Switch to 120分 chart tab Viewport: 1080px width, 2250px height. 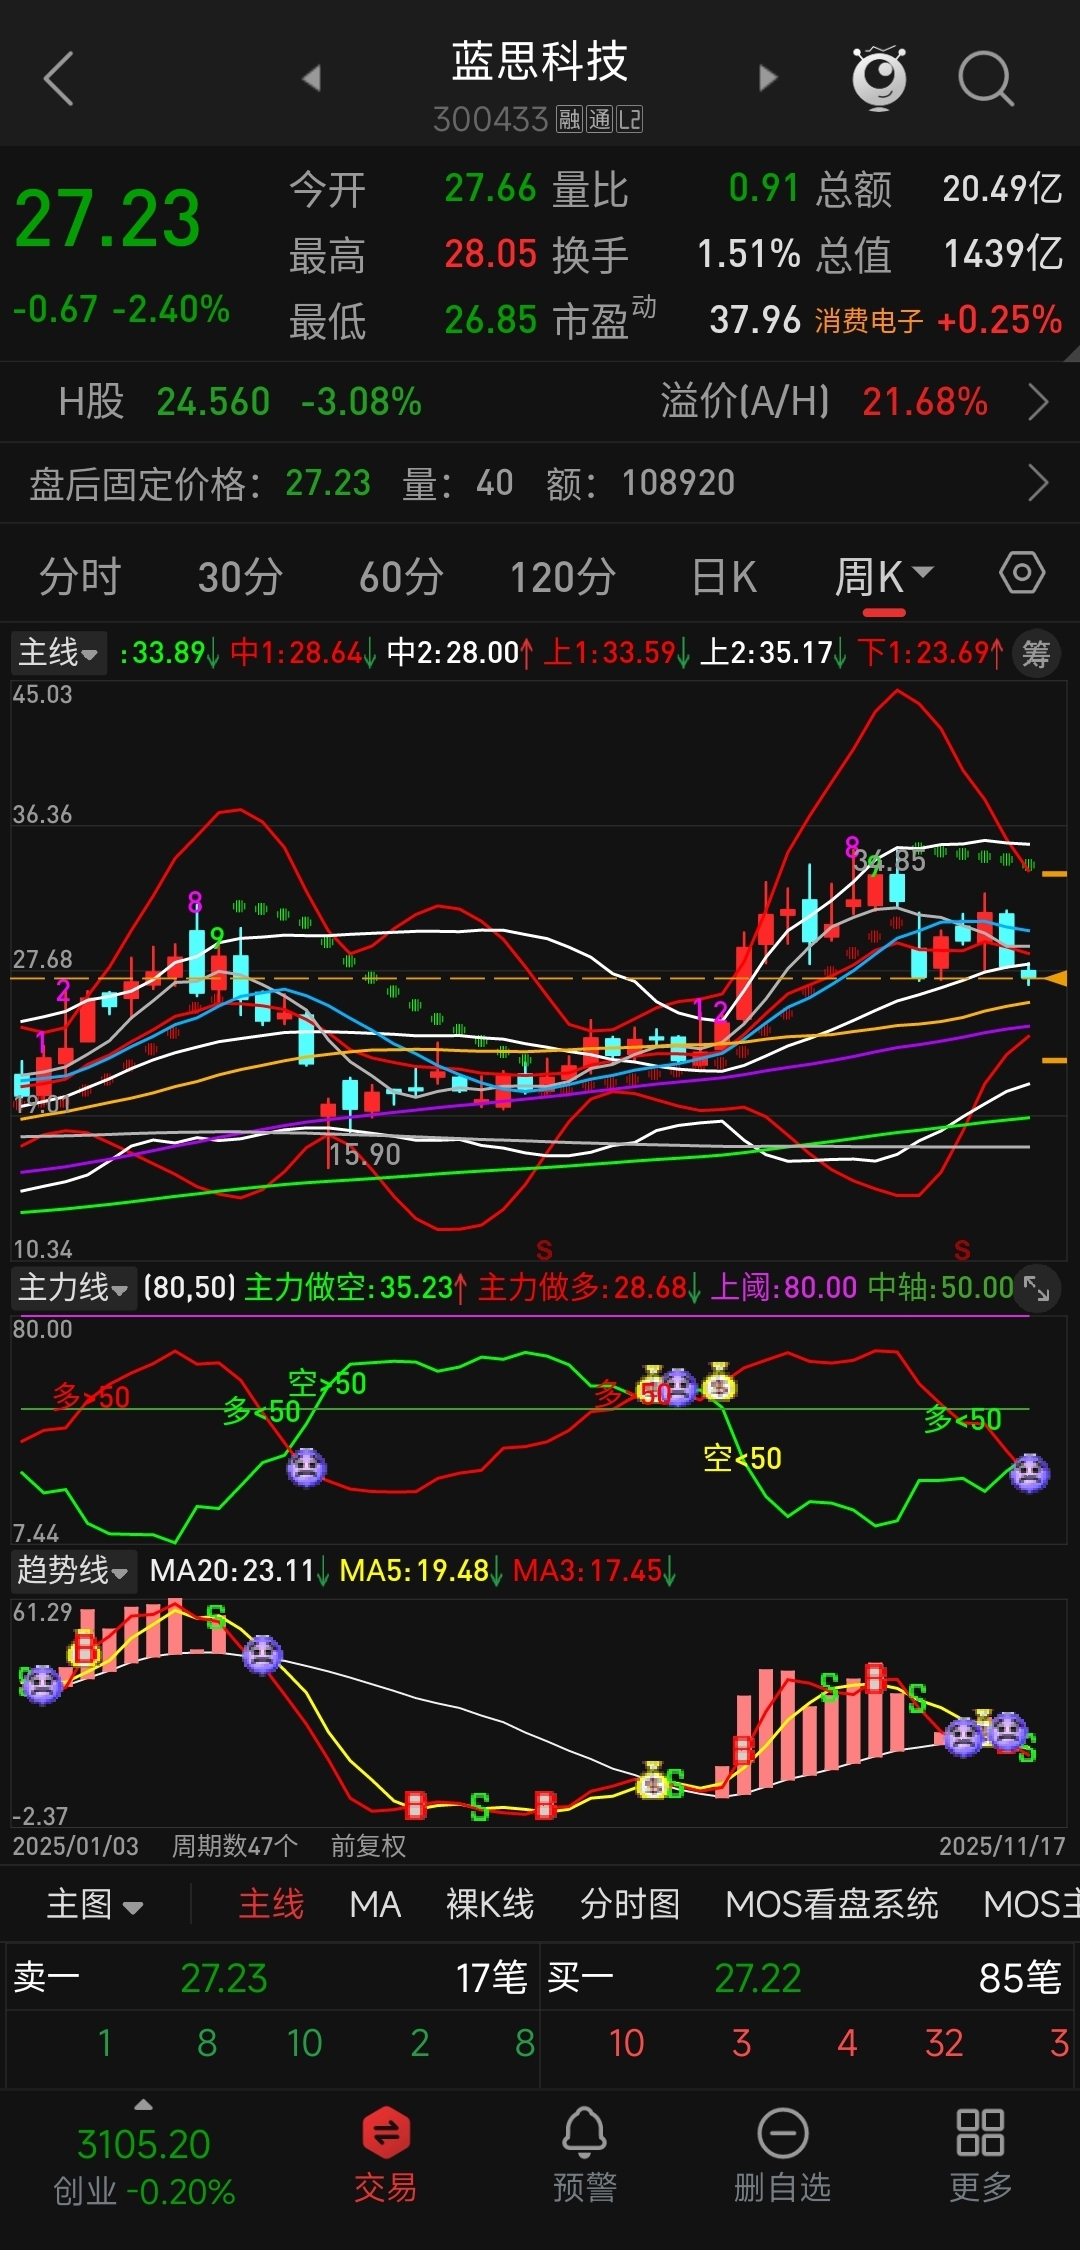563,577
